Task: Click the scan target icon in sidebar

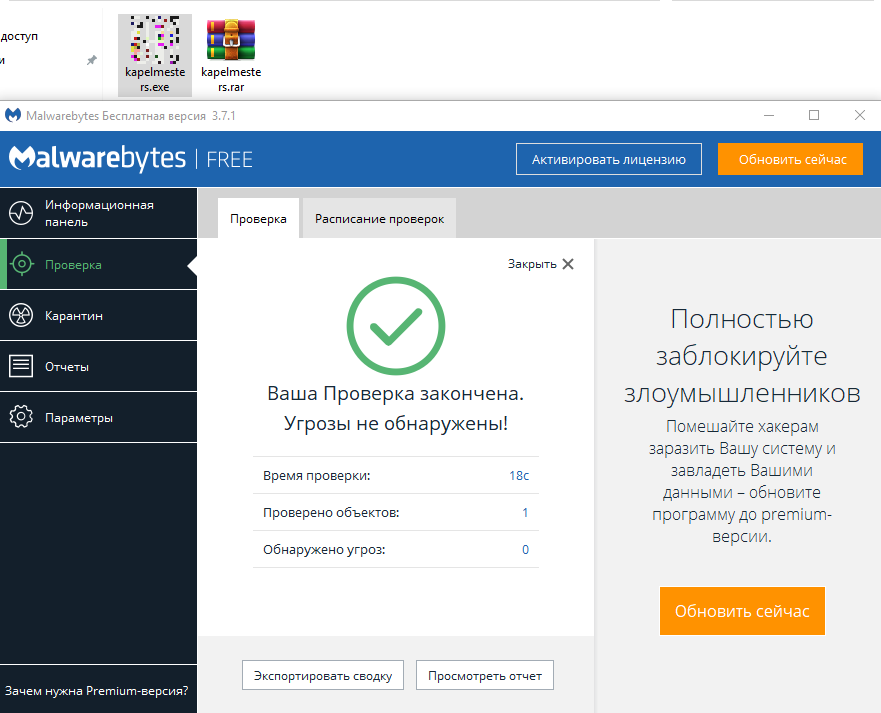Action: point(22,264)
